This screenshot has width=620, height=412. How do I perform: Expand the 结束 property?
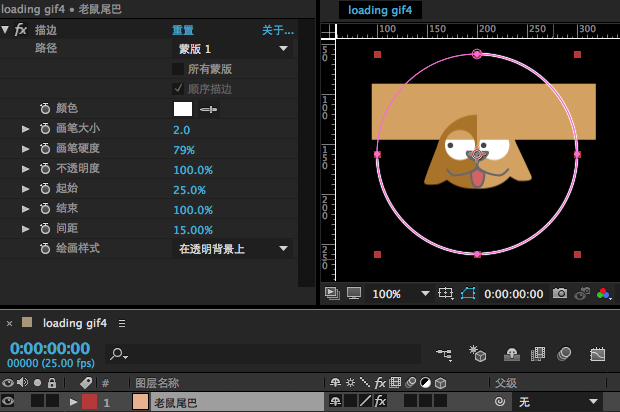point(25,208)
